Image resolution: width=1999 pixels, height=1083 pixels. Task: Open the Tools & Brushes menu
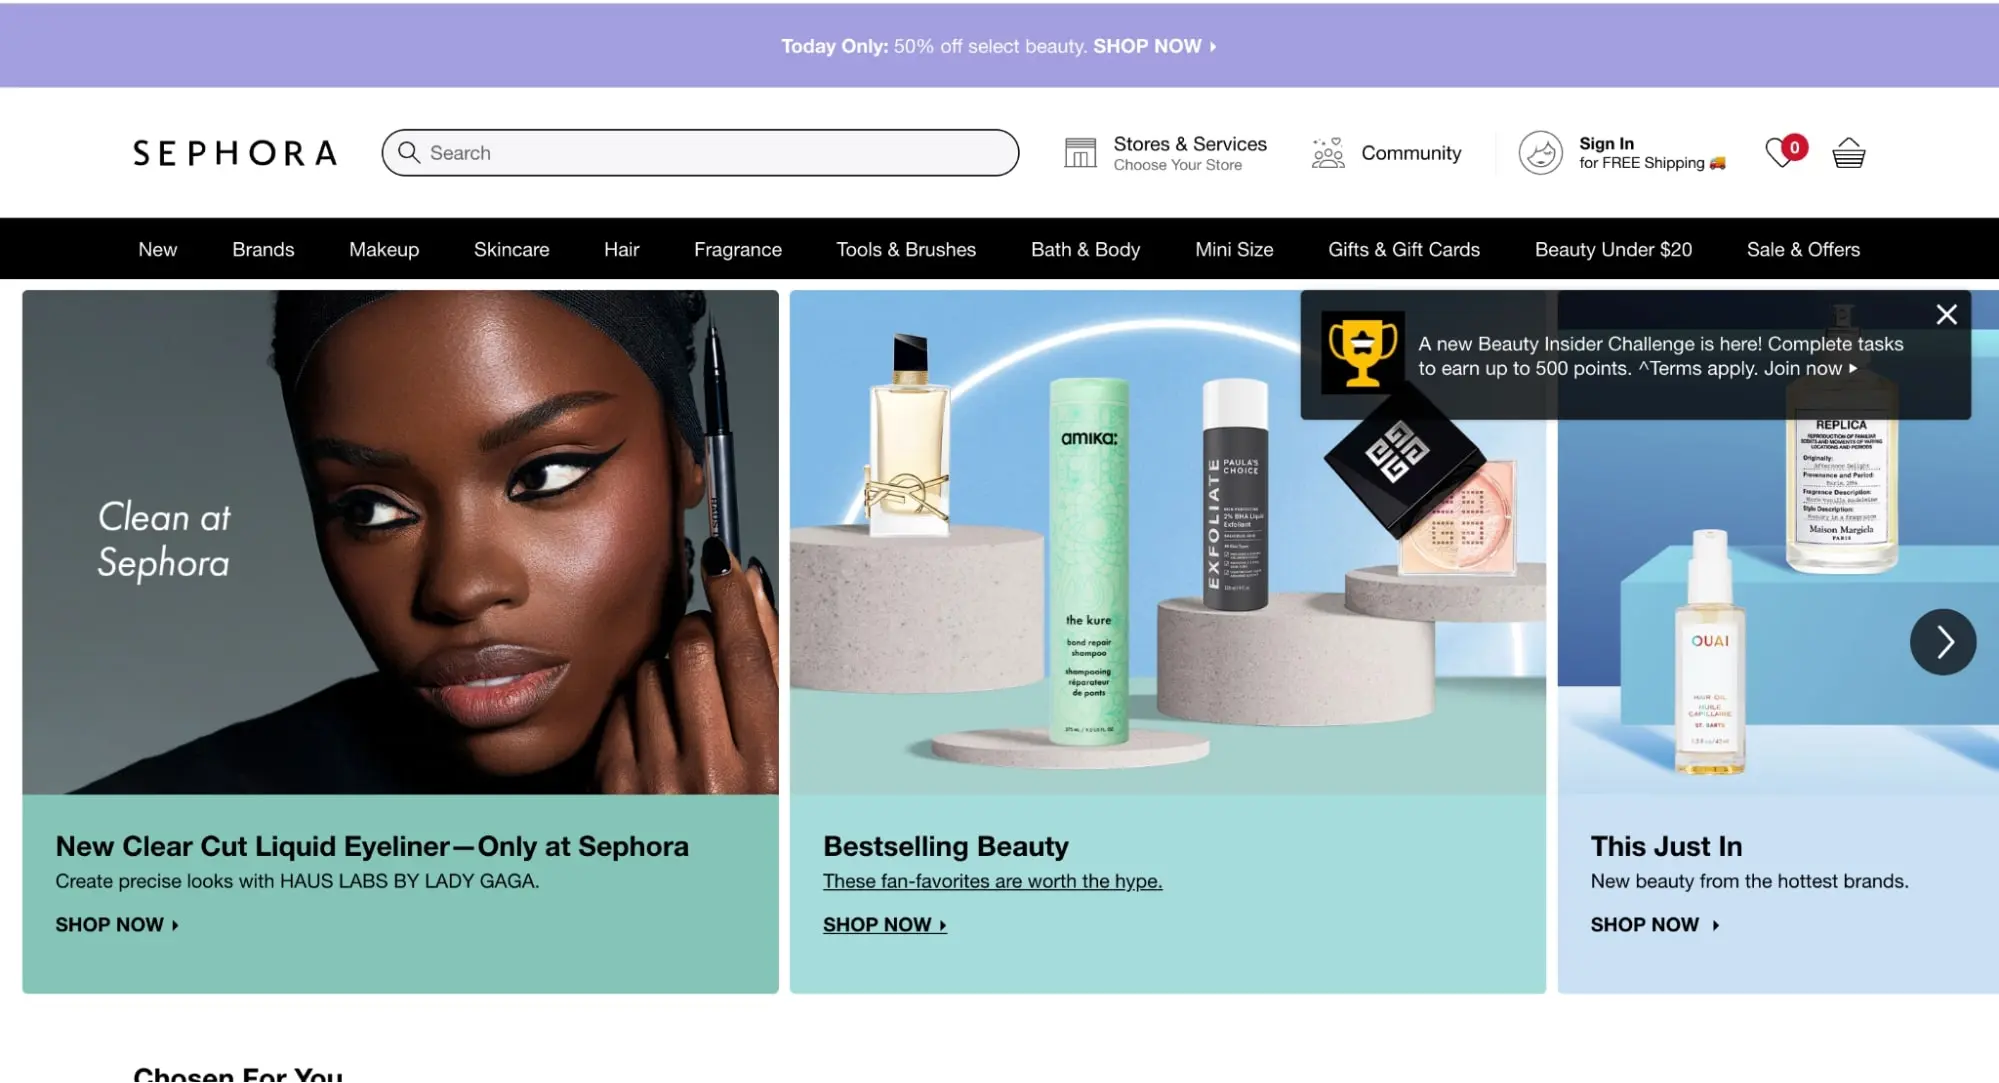[906, 249]
